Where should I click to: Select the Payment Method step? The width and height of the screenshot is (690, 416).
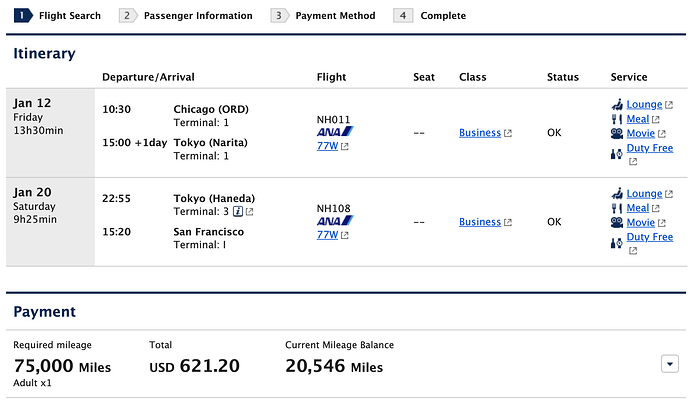click(x=323, y=16)
